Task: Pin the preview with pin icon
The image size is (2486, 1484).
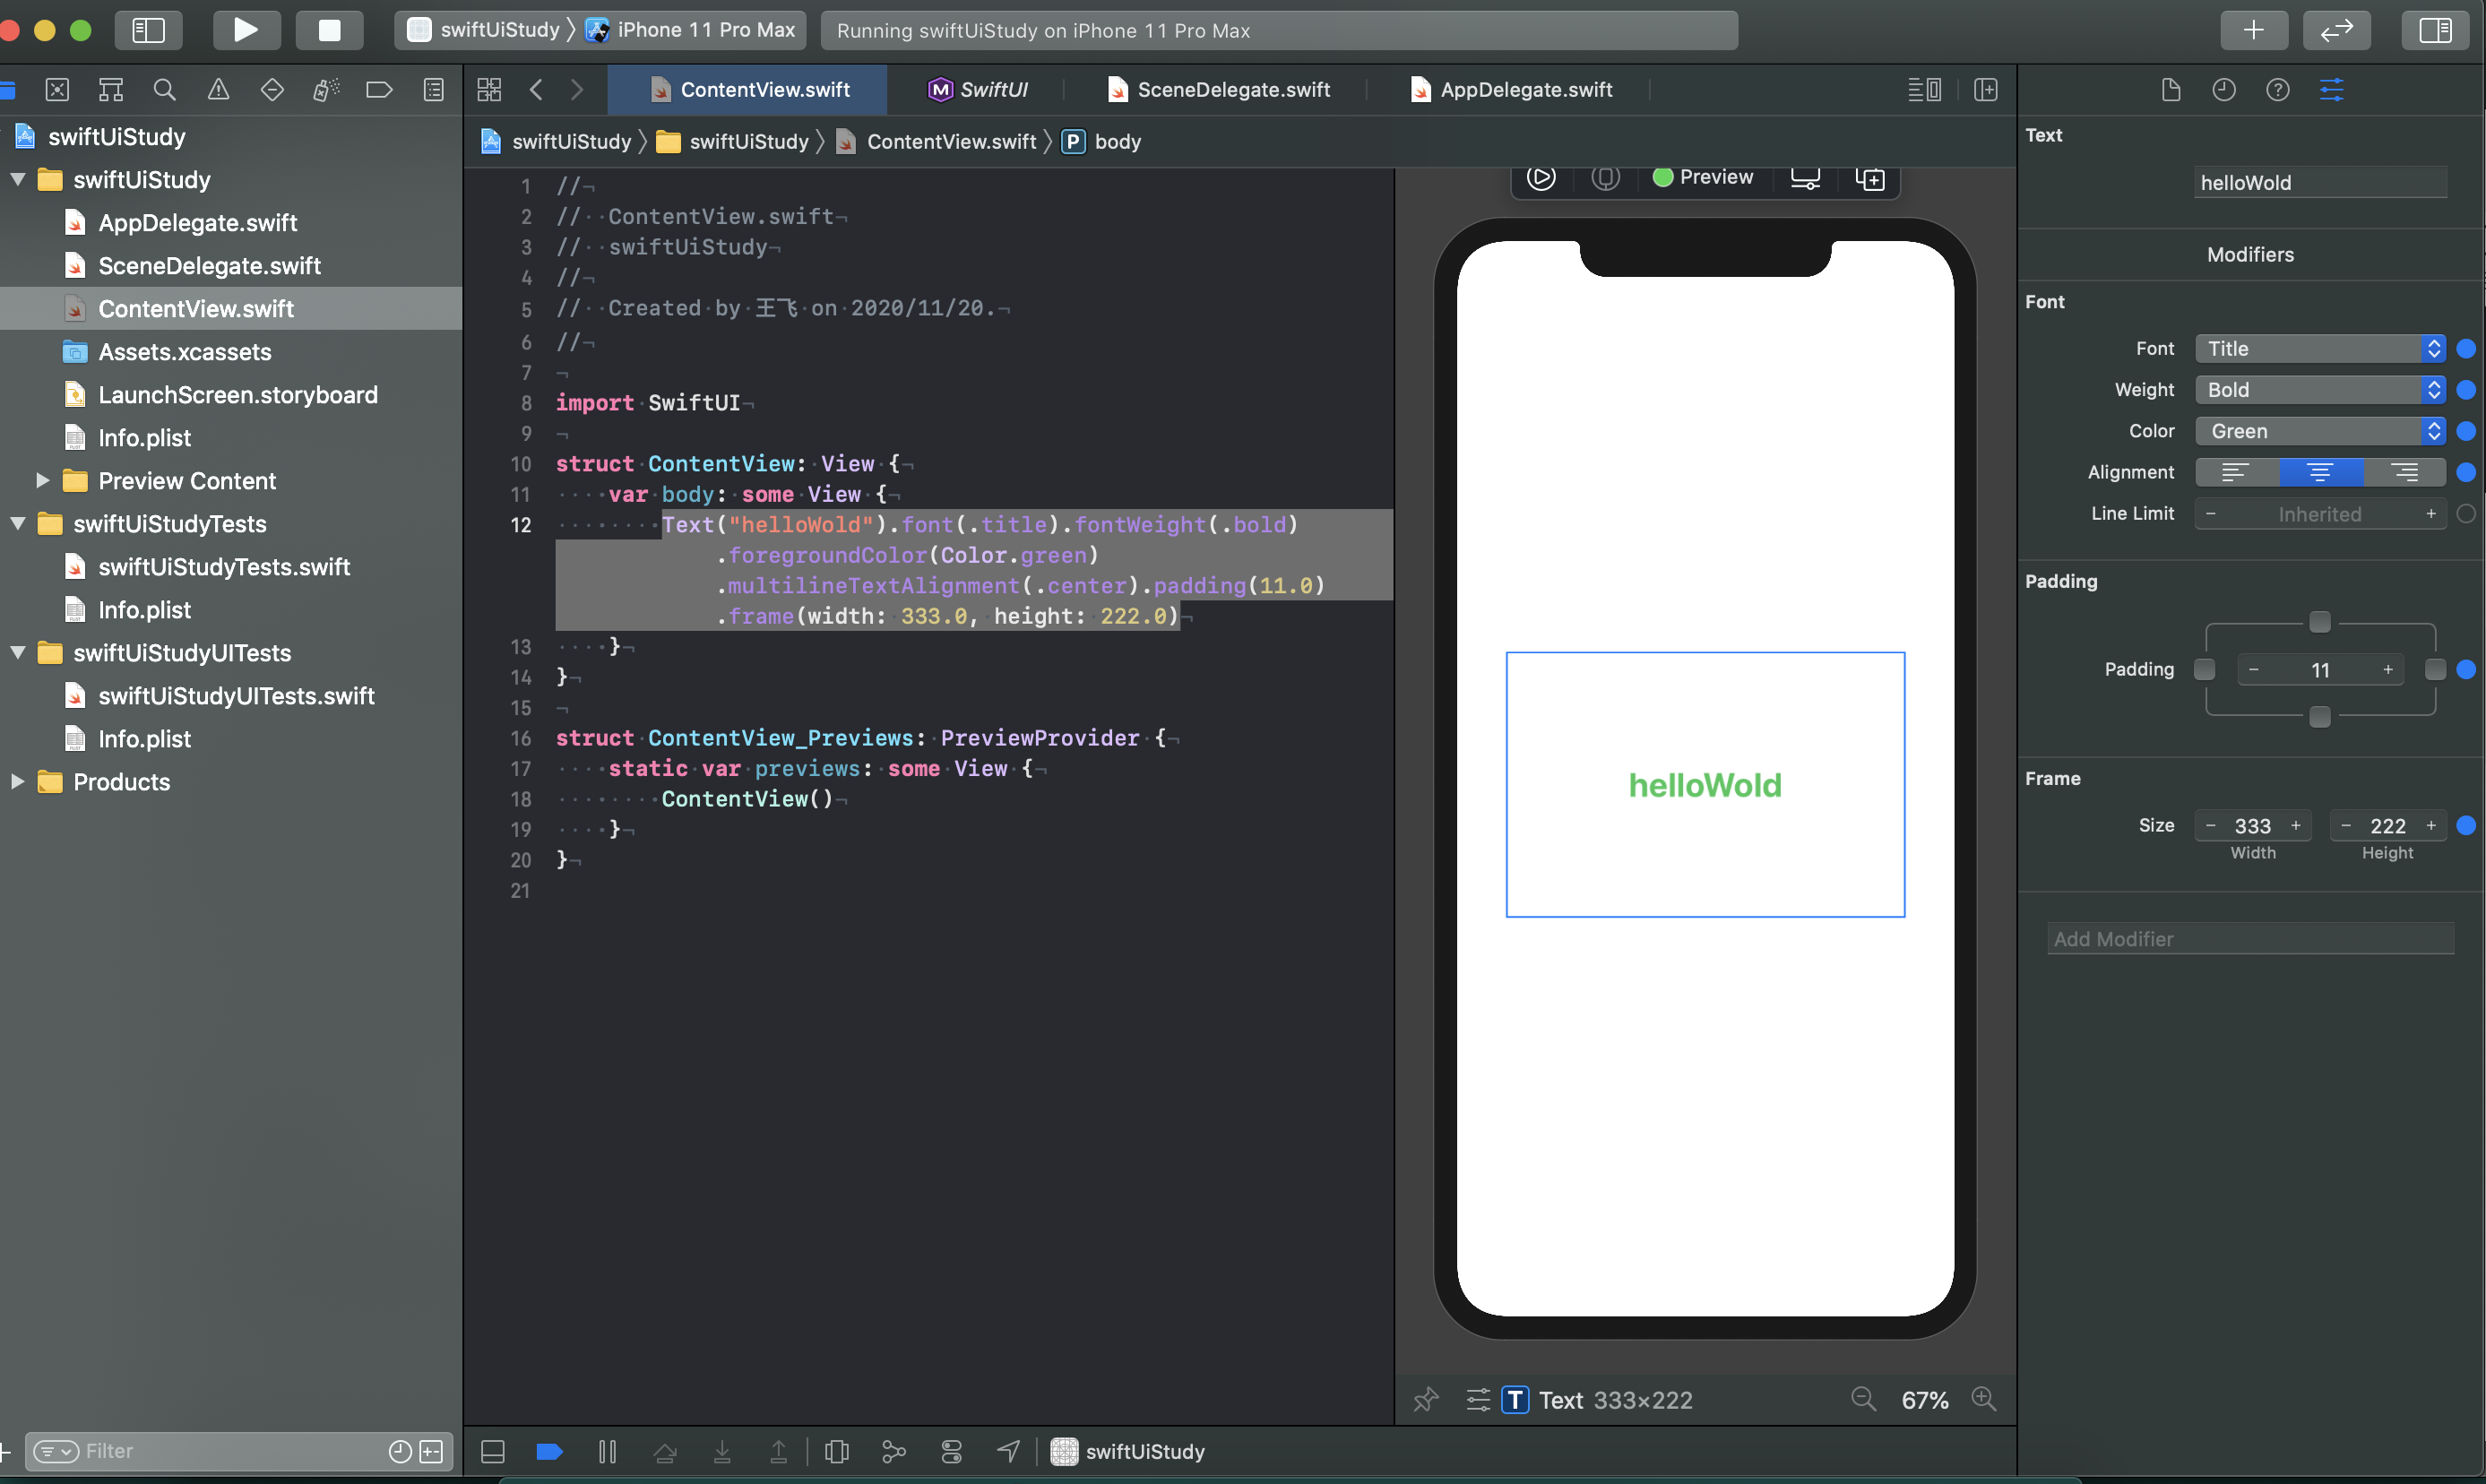Action: [1426, 1399]
